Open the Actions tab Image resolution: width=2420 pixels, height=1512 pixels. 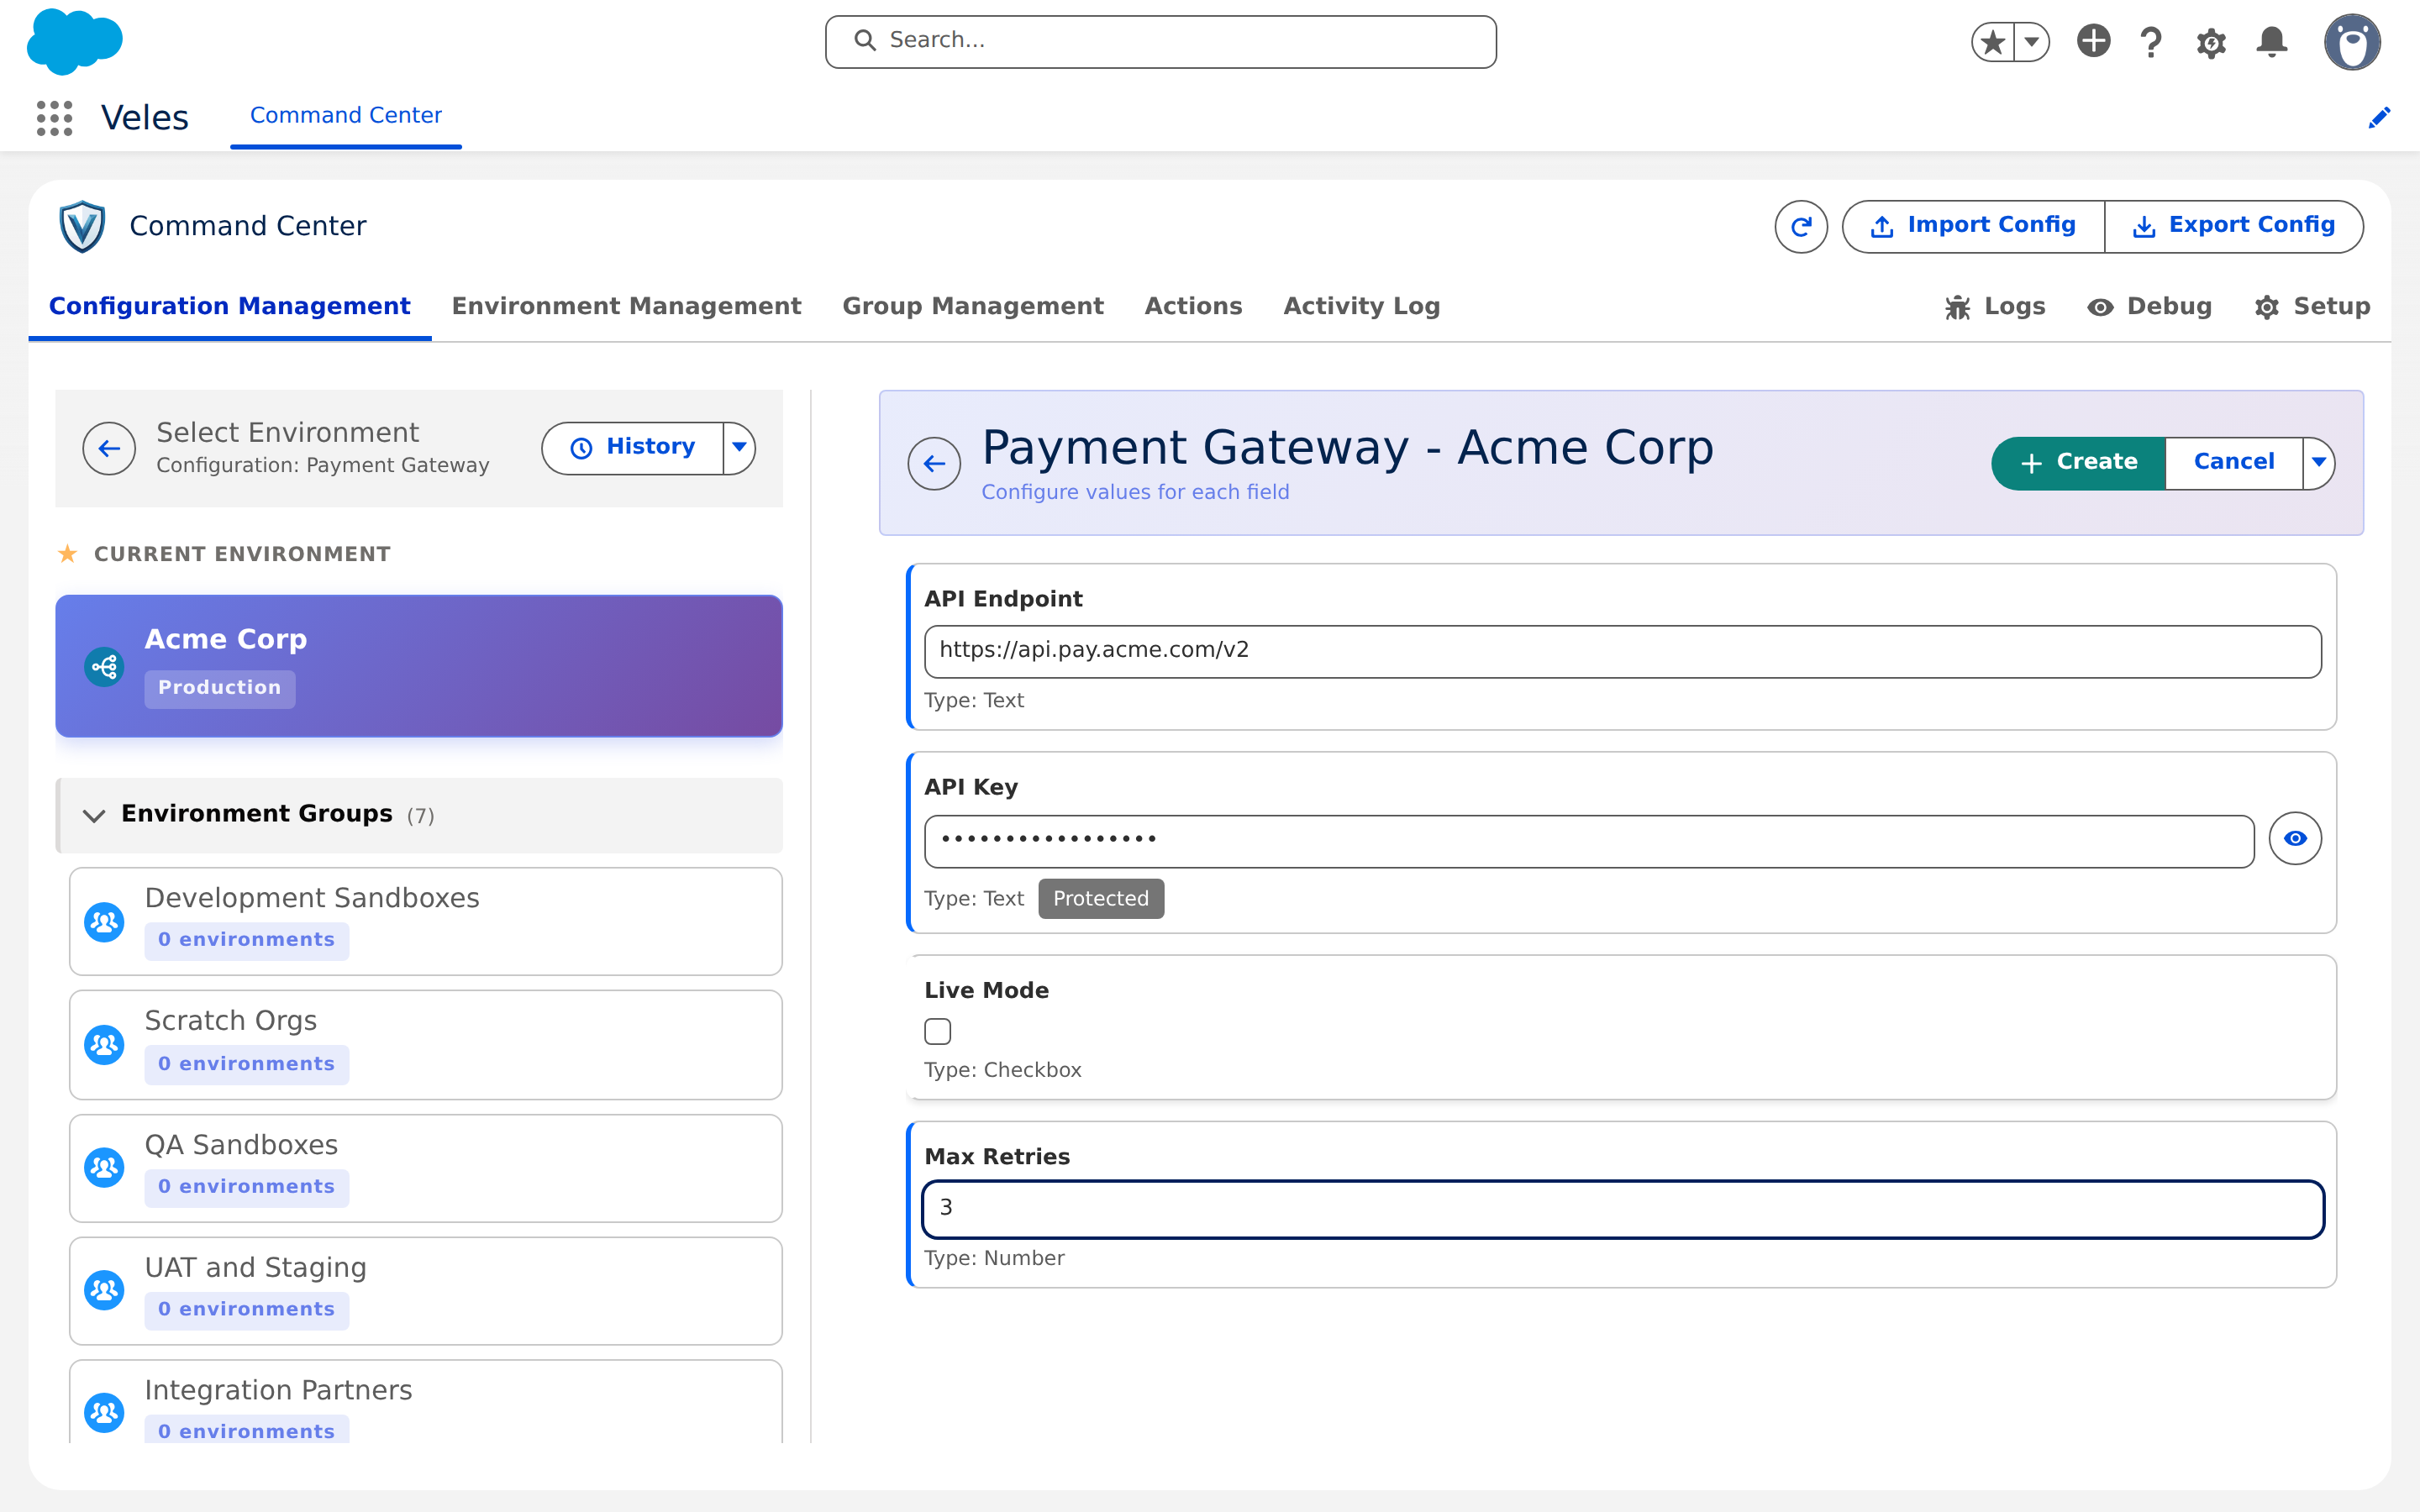coord(1193,306)
